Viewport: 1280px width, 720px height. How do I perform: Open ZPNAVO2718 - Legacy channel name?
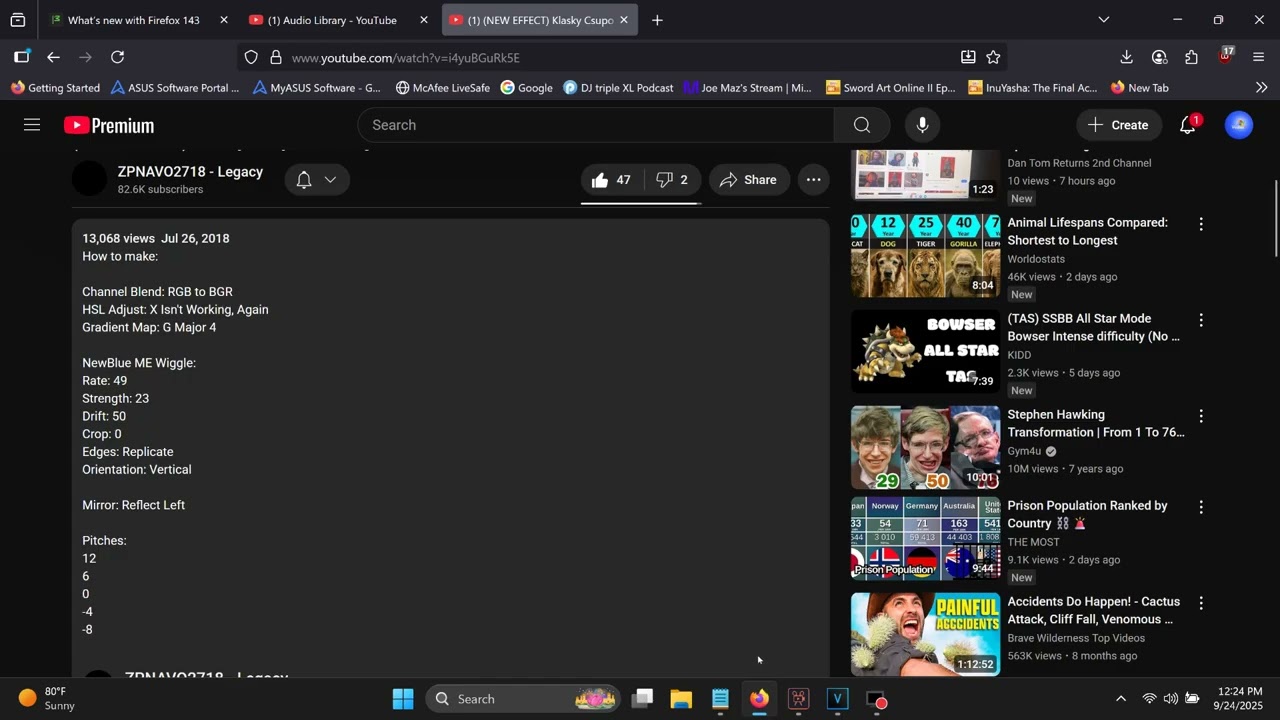pyautogui.click(x=190, y=171)
